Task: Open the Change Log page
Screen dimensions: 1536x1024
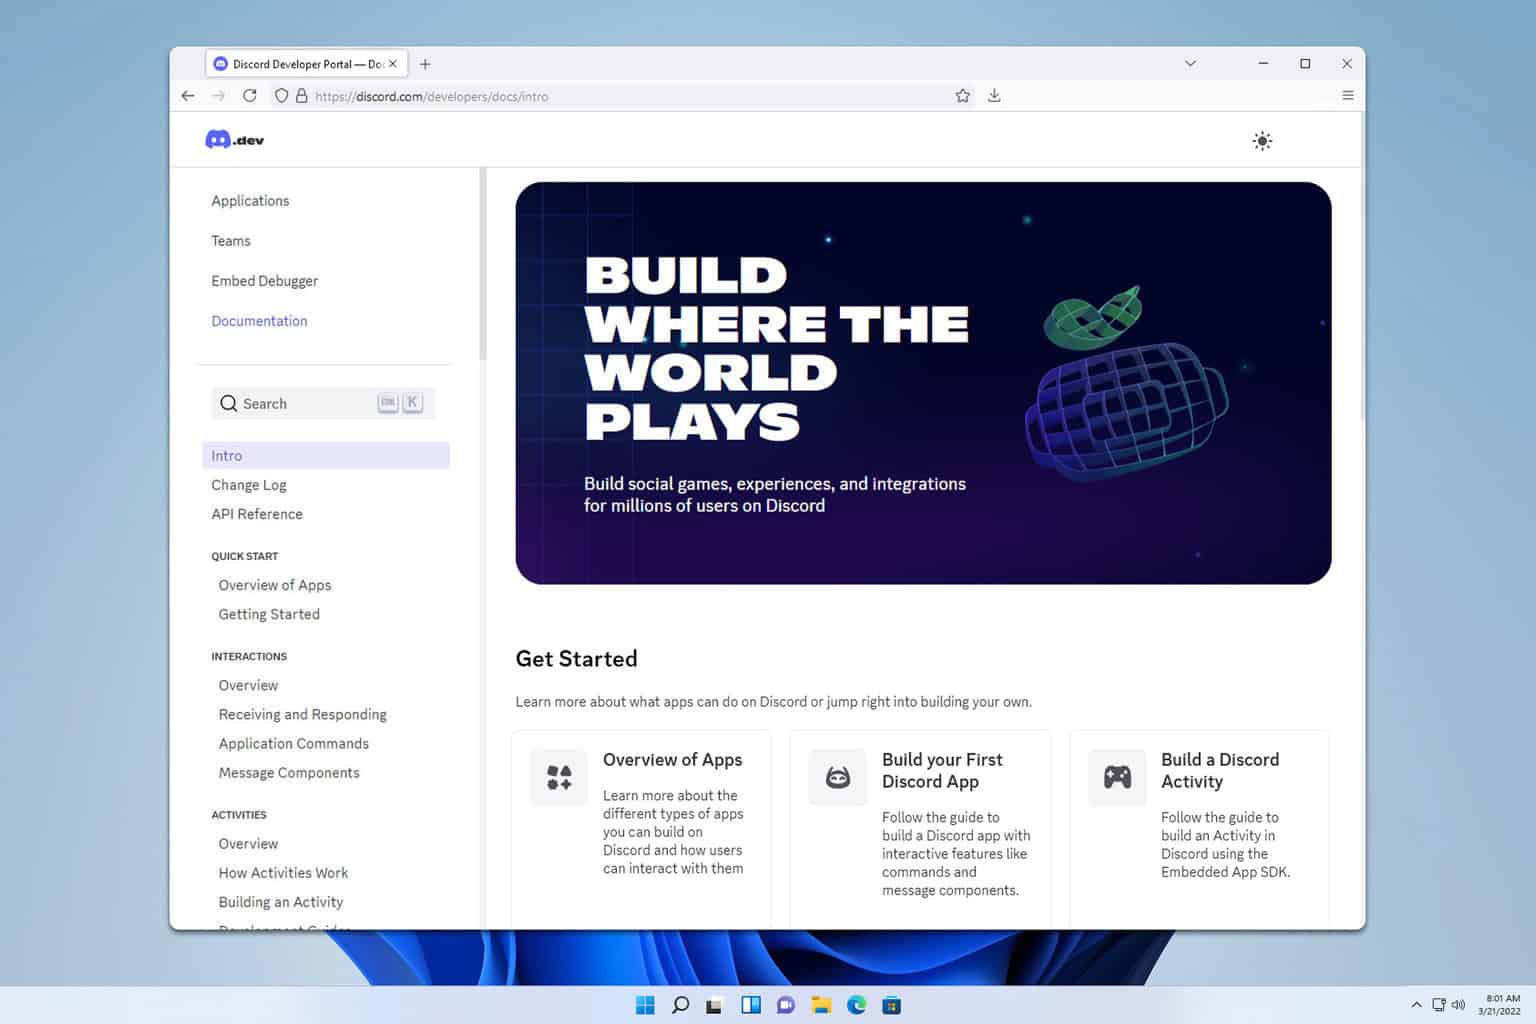Action: (249, 485)
